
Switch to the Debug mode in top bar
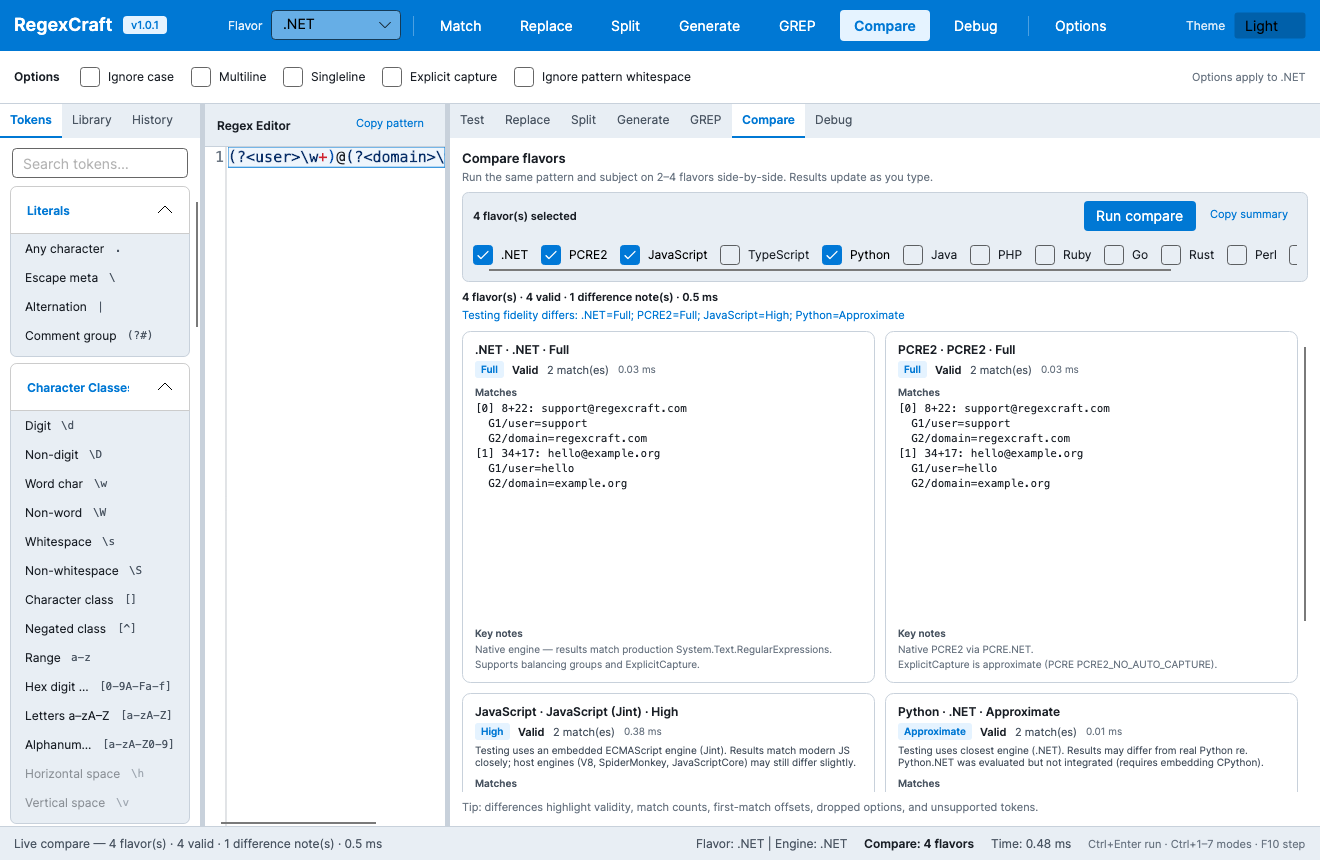click(975, 26)
